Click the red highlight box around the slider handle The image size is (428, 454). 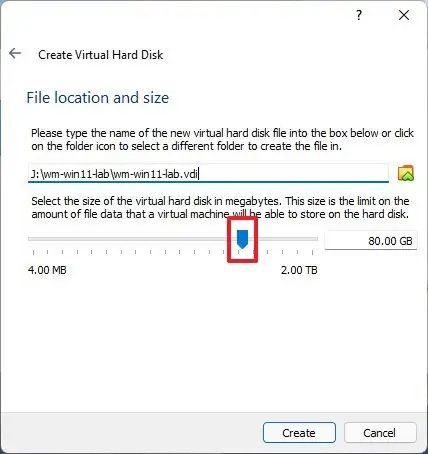(x=242, y=239)
